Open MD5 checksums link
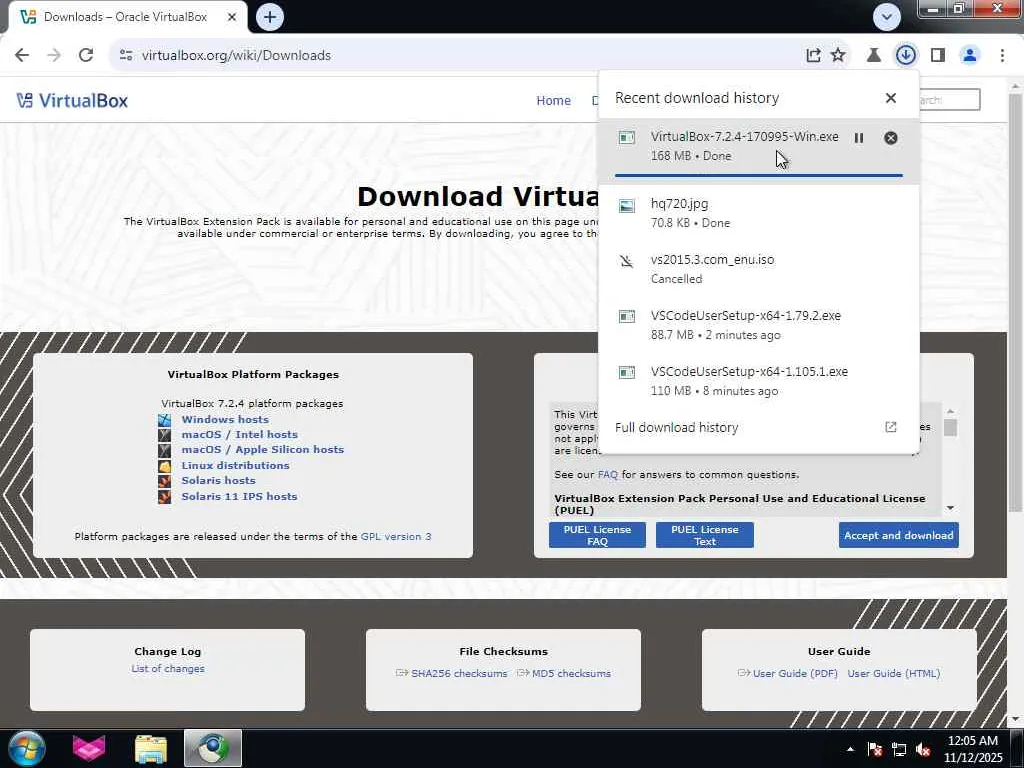The width and height of the screenshot is (1024, 768). pyautogui.click(x=571, y=673)
